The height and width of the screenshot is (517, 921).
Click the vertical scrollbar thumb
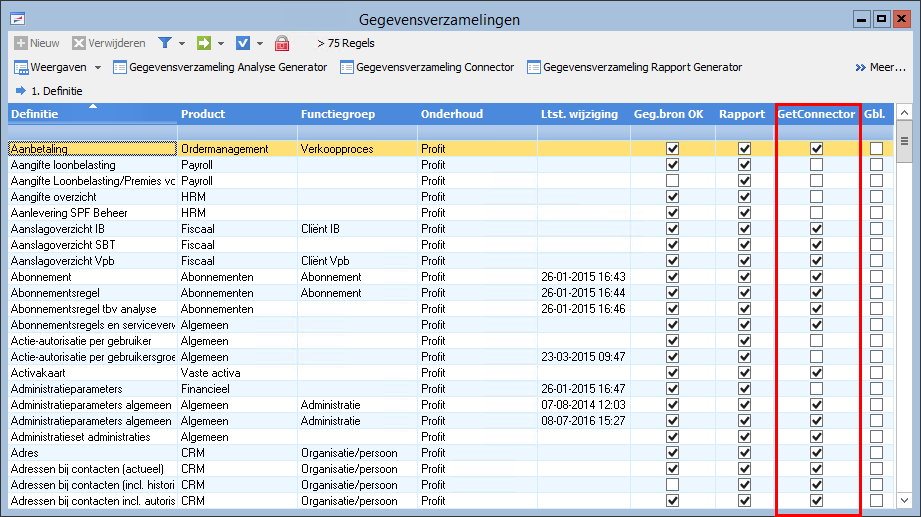(x=905, y=141)
